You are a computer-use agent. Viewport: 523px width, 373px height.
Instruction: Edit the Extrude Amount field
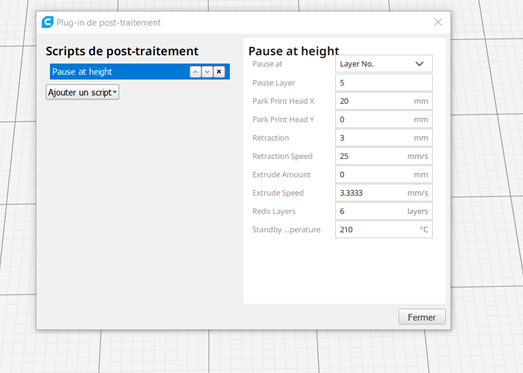(x=384, y=174)
